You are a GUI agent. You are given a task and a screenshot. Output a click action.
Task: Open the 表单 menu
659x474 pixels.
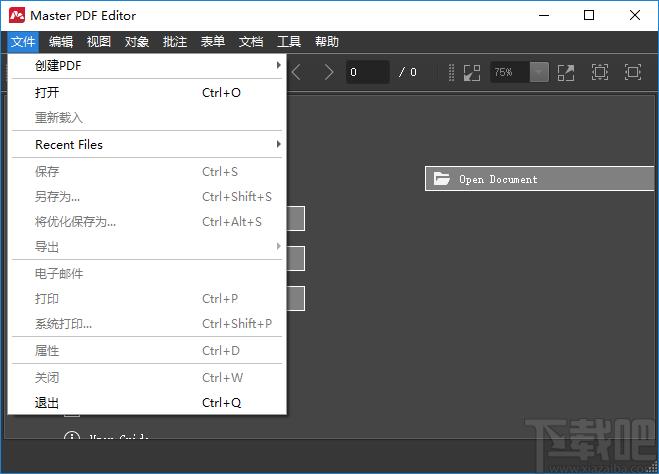pos(213,42)
